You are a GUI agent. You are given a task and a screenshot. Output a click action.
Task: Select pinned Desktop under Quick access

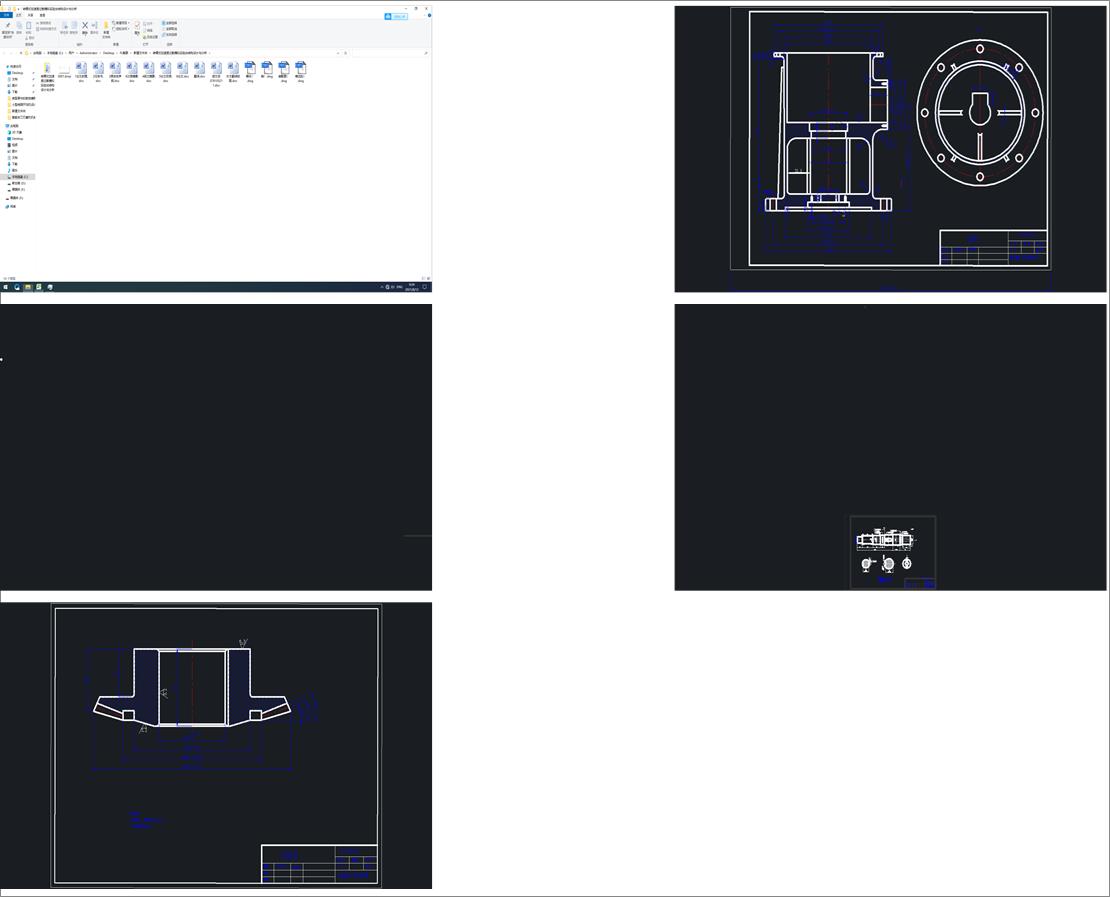tap(16, 73)
